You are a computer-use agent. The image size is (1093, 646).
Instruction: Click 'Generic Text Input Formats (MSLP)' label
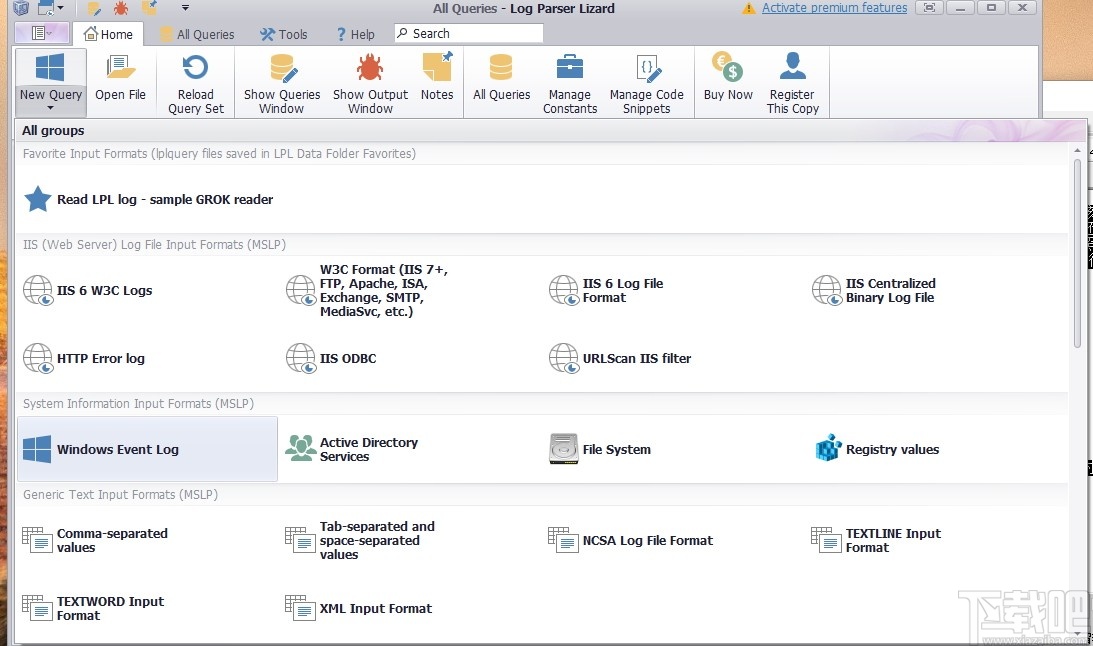(x=120, y=494)
